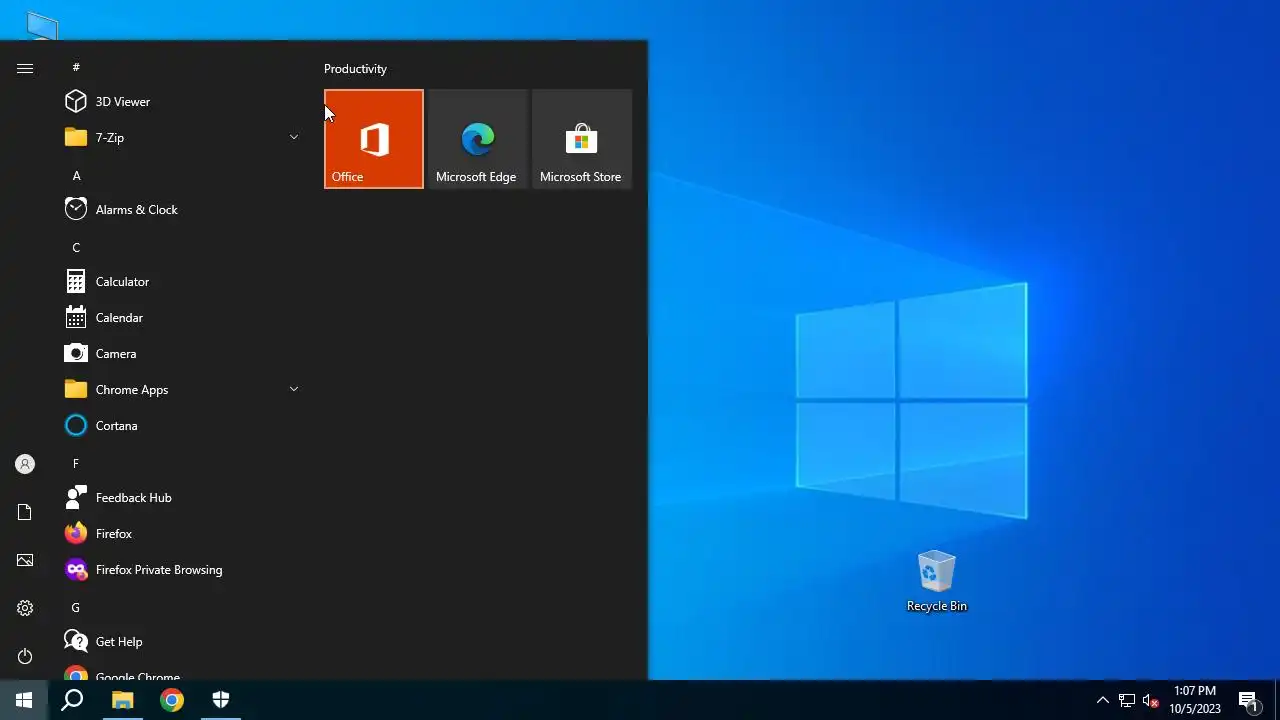The height and width of the screenshot is (720, 1280).
Task: Open File Explorer from the taskbar
Action: [x=122, y=700]
